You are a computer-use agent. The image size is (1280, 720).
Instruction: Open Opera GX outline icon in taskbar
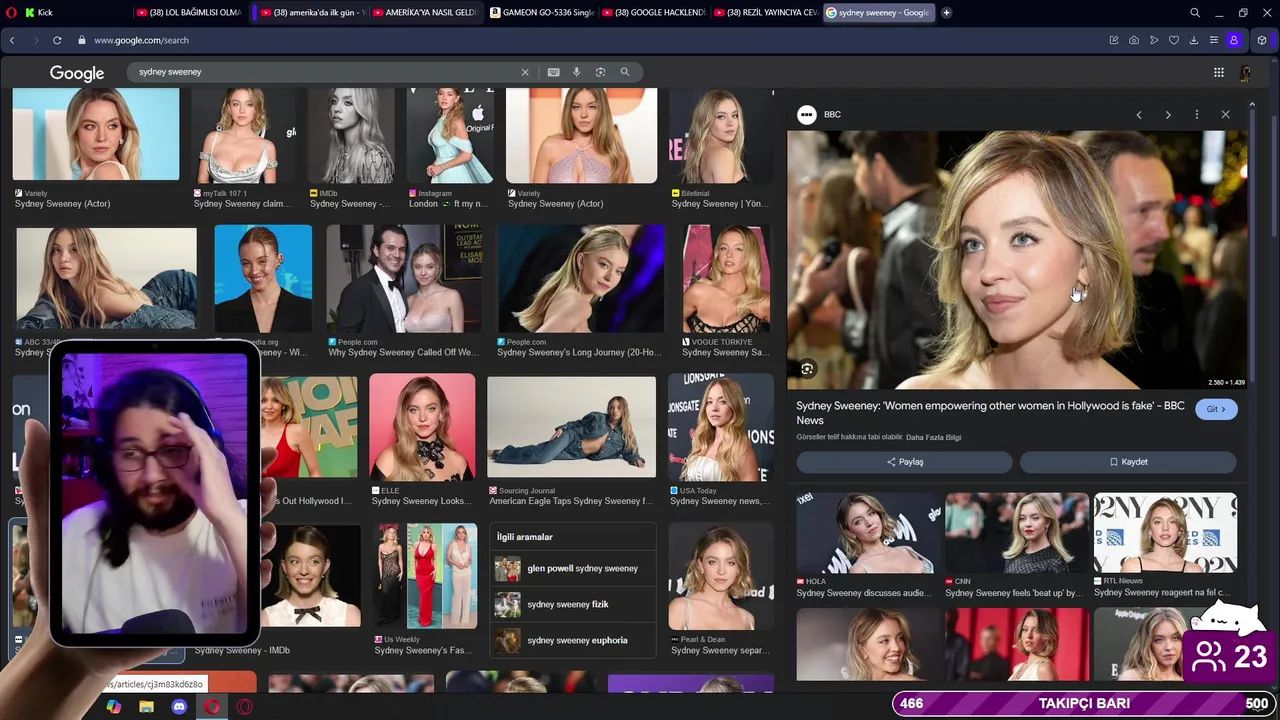pos(245,707)
